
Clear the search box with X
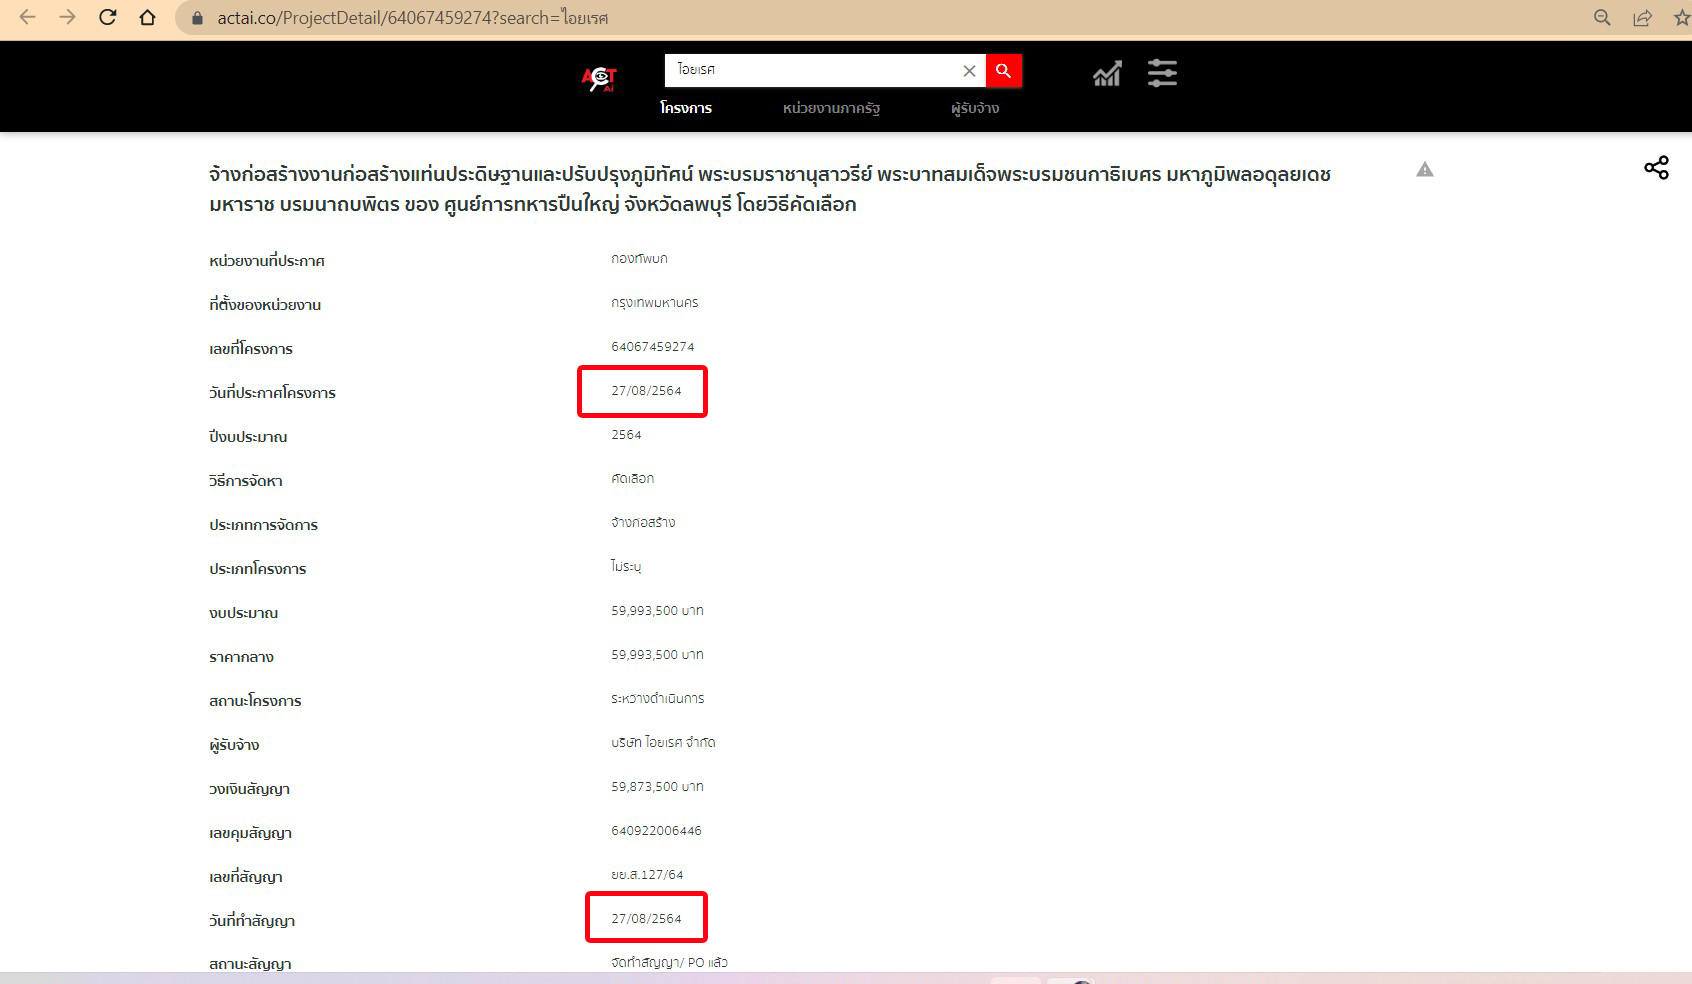coord(969,71)
